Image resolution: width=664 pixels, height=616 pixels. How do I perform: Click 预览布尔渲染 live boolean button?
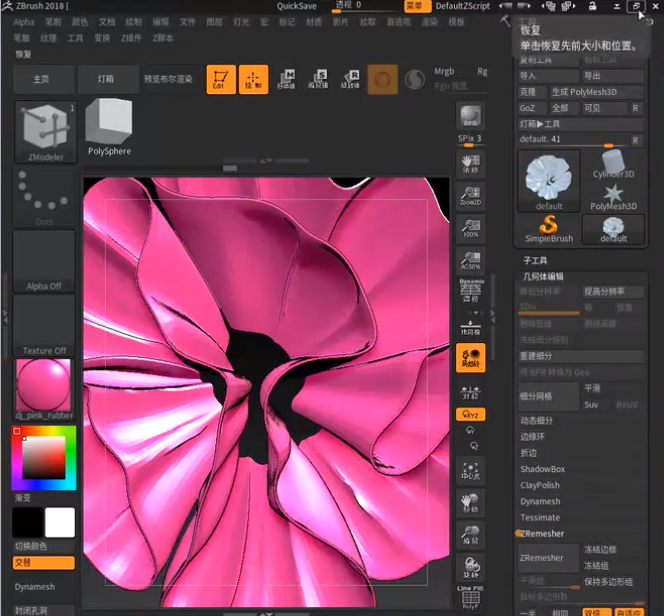(168, 79)
